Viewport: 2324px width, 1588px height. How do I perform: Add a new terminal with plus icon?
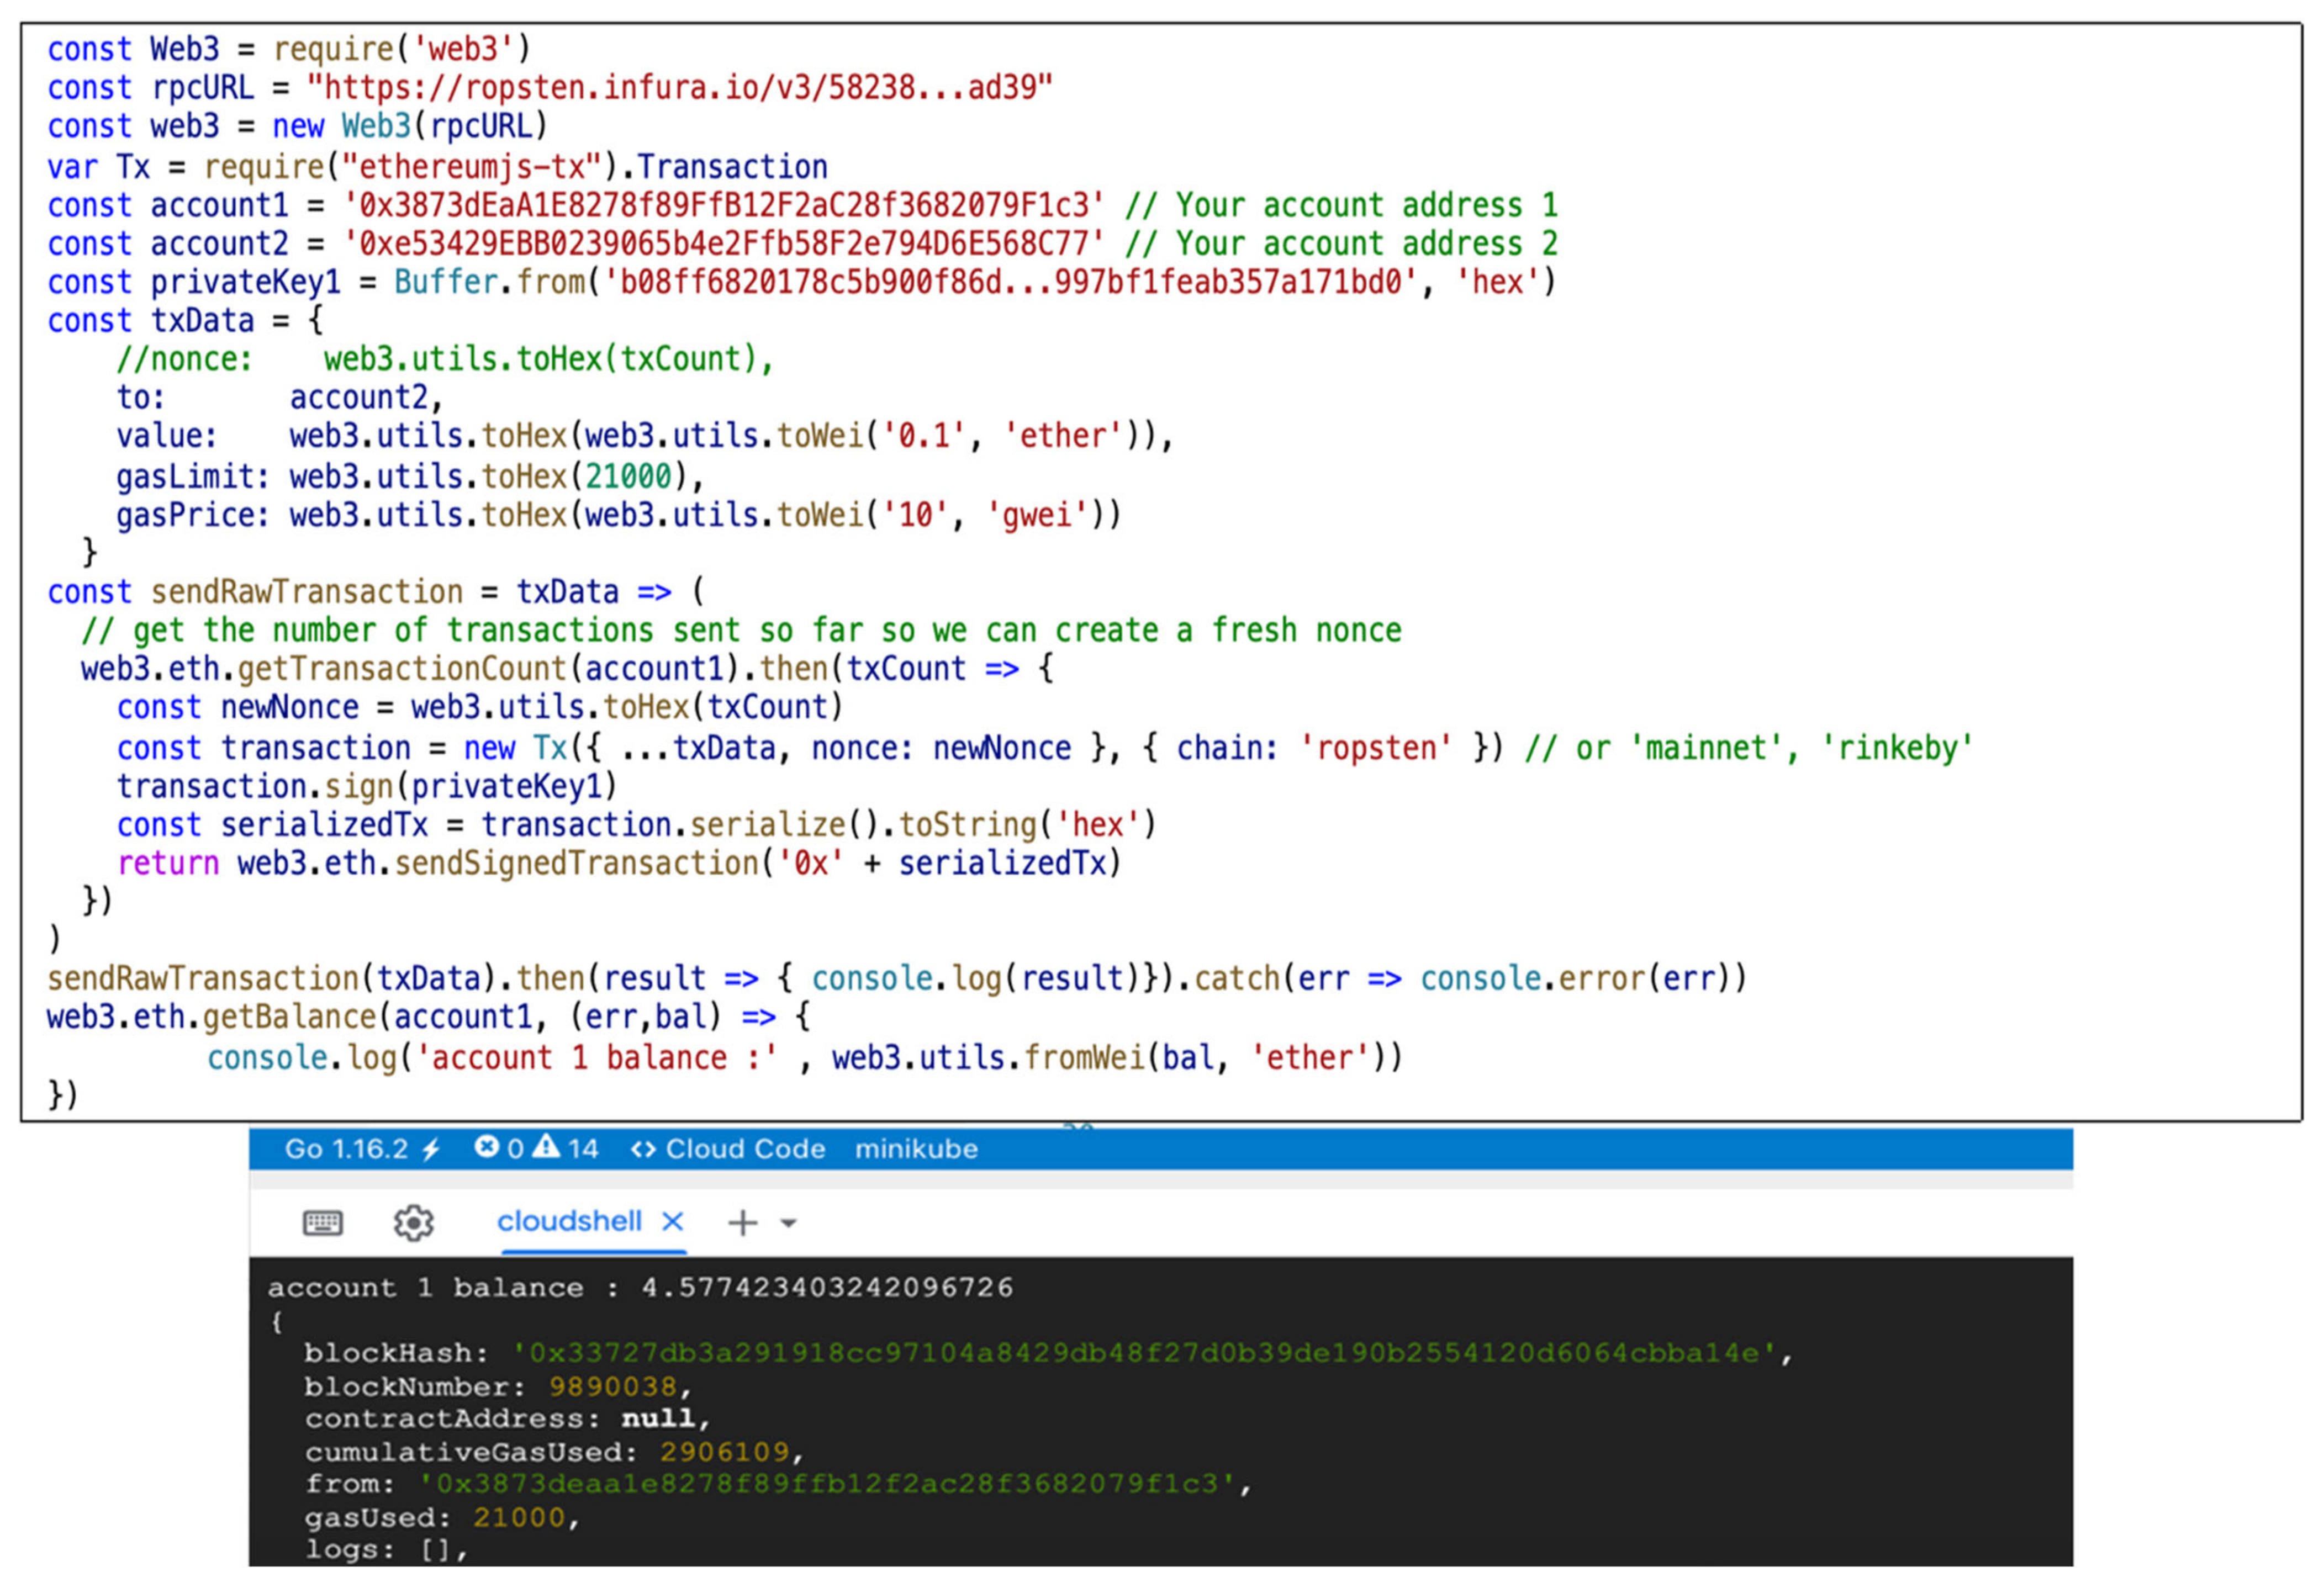point(742,1222)
